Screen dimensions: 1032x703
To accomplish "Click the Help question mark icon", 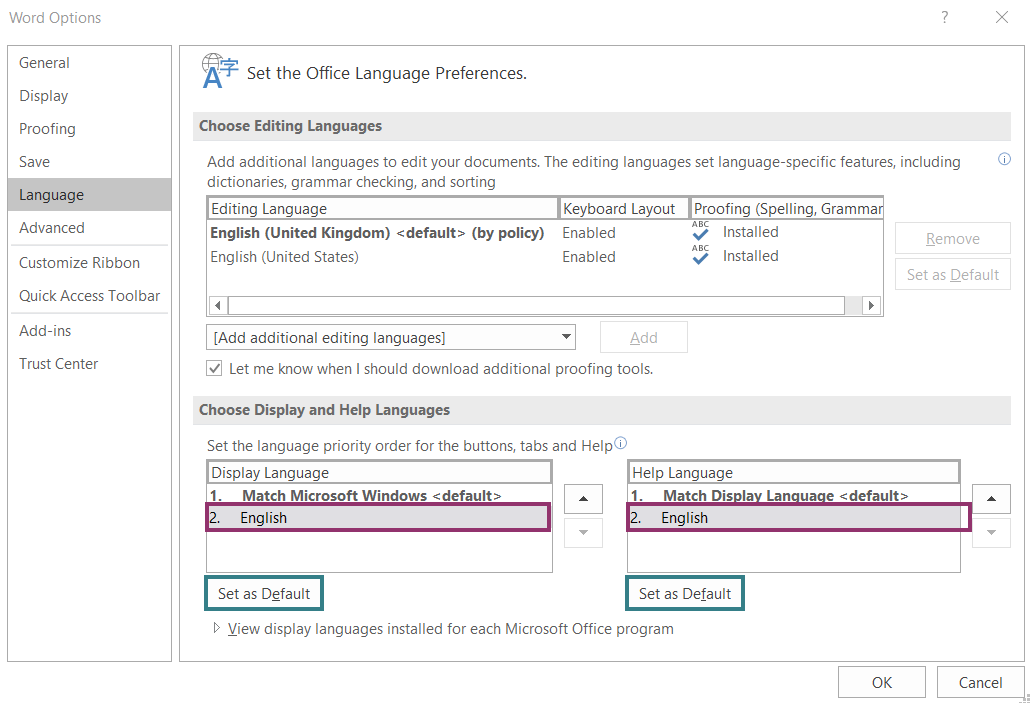I will click(x=943, y=17).
